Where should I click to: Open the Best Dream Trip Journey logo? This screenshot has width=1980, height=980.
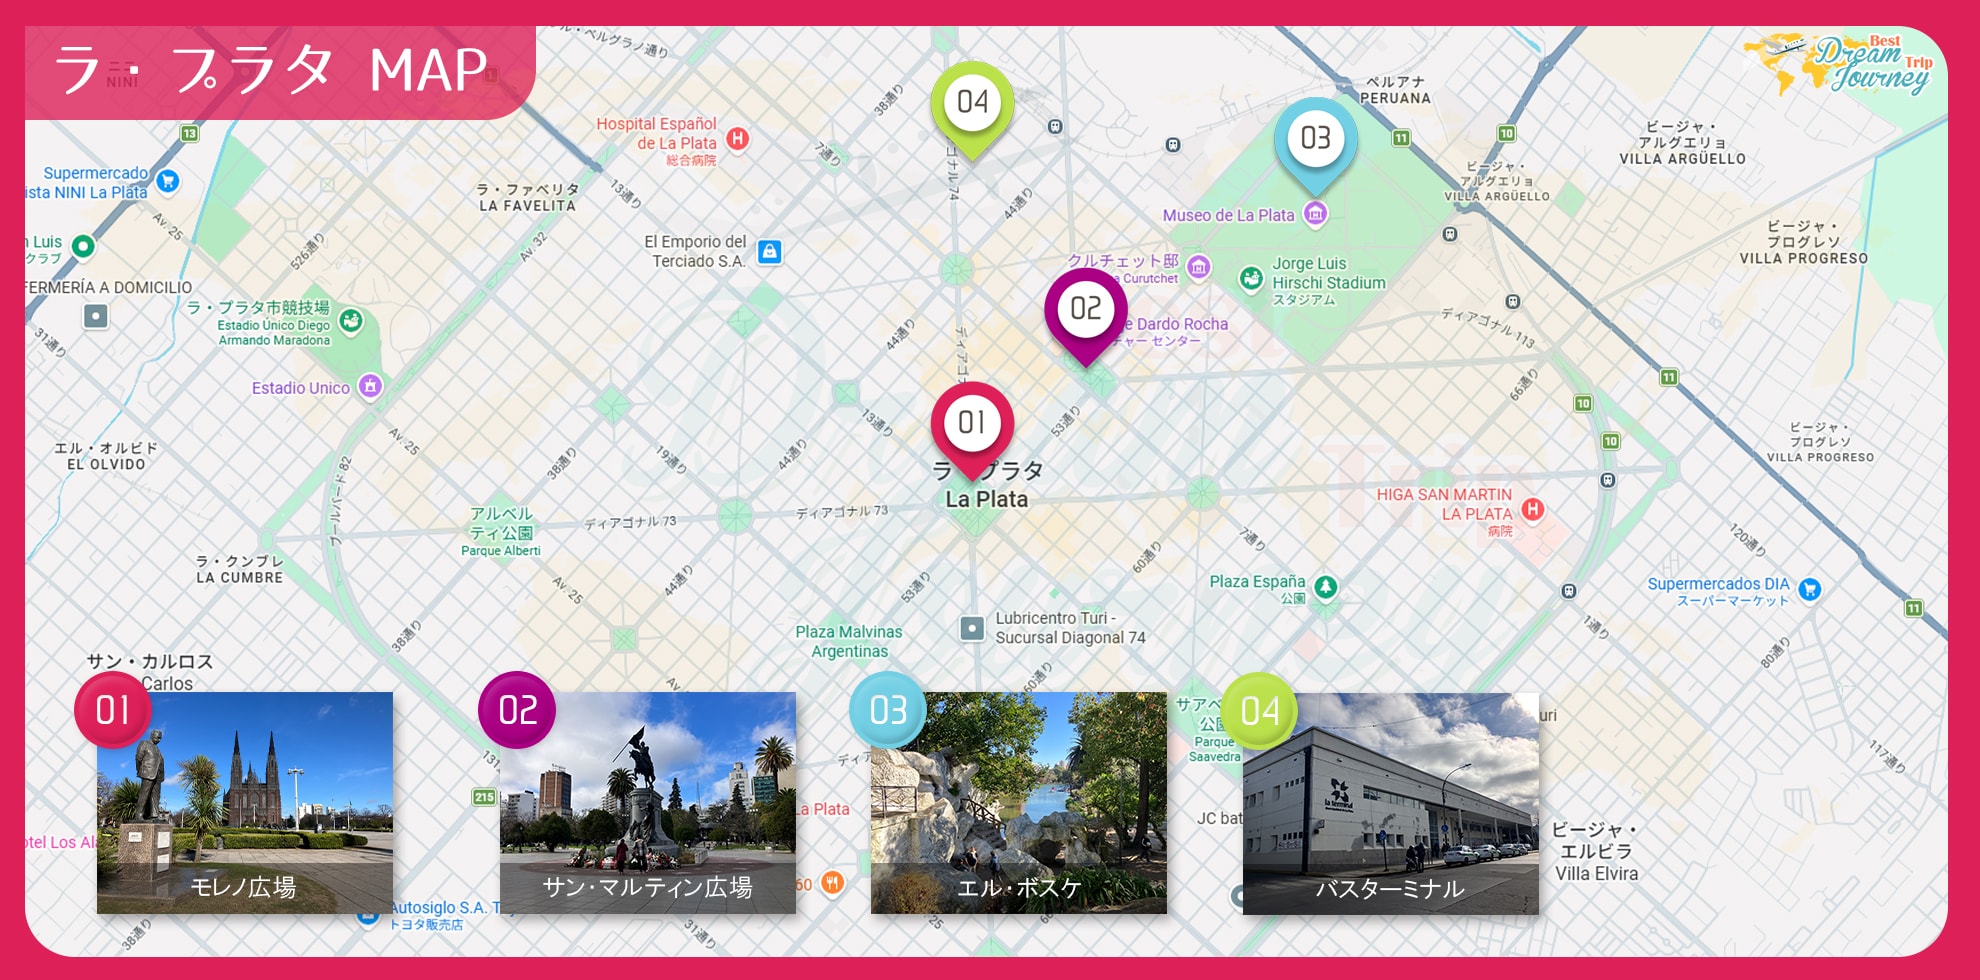1840,65
